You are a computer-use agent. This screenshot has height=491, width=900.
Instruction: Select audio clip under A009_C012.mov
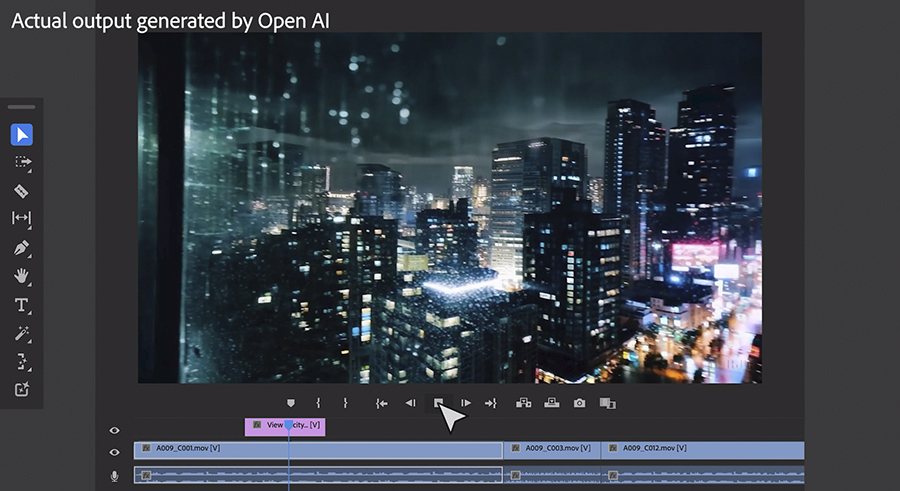[x=703, y=475]
